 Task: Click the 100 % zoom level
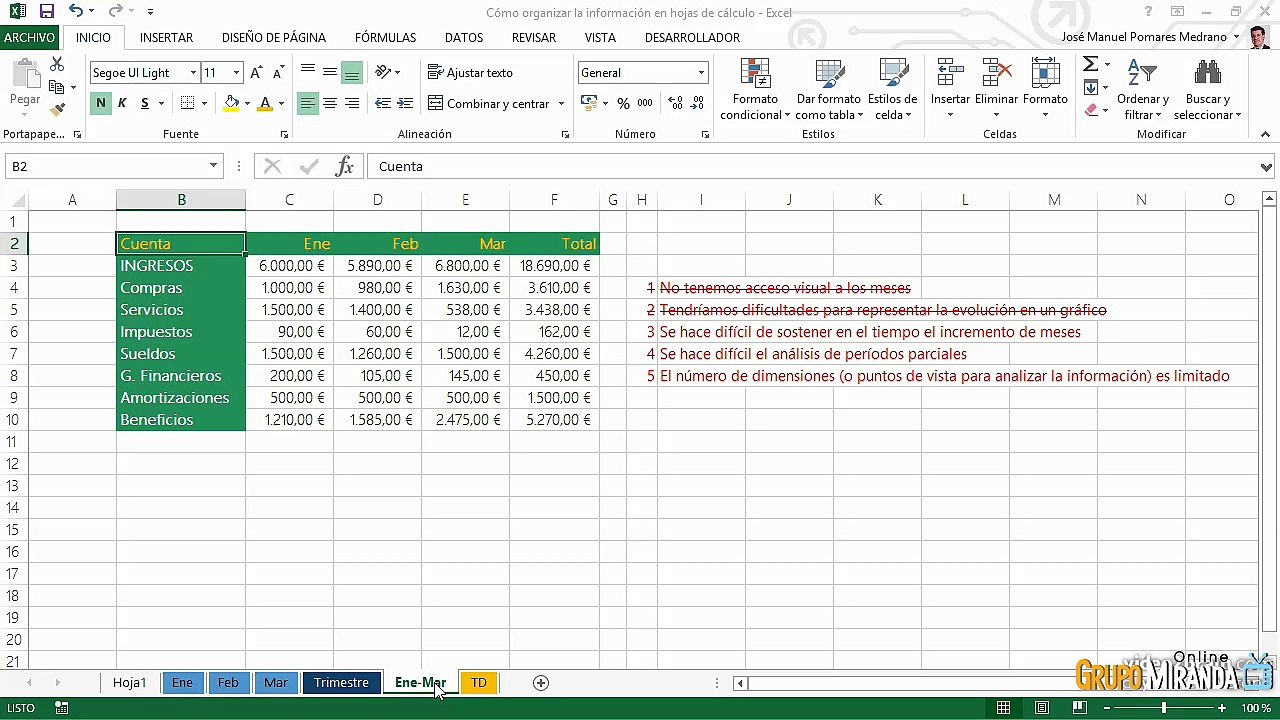click(x=1256, y=708)
